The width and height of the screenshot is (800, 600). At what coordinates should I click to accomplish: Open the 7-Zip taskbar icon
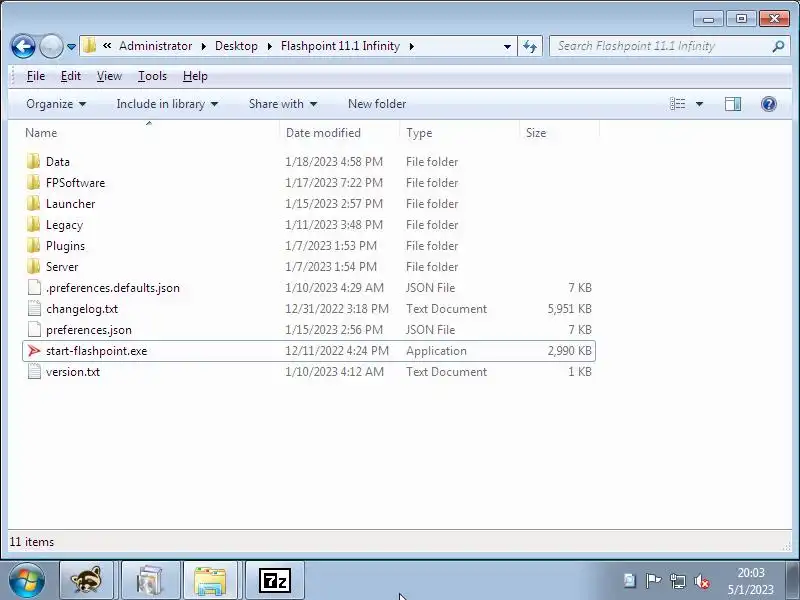274,581
